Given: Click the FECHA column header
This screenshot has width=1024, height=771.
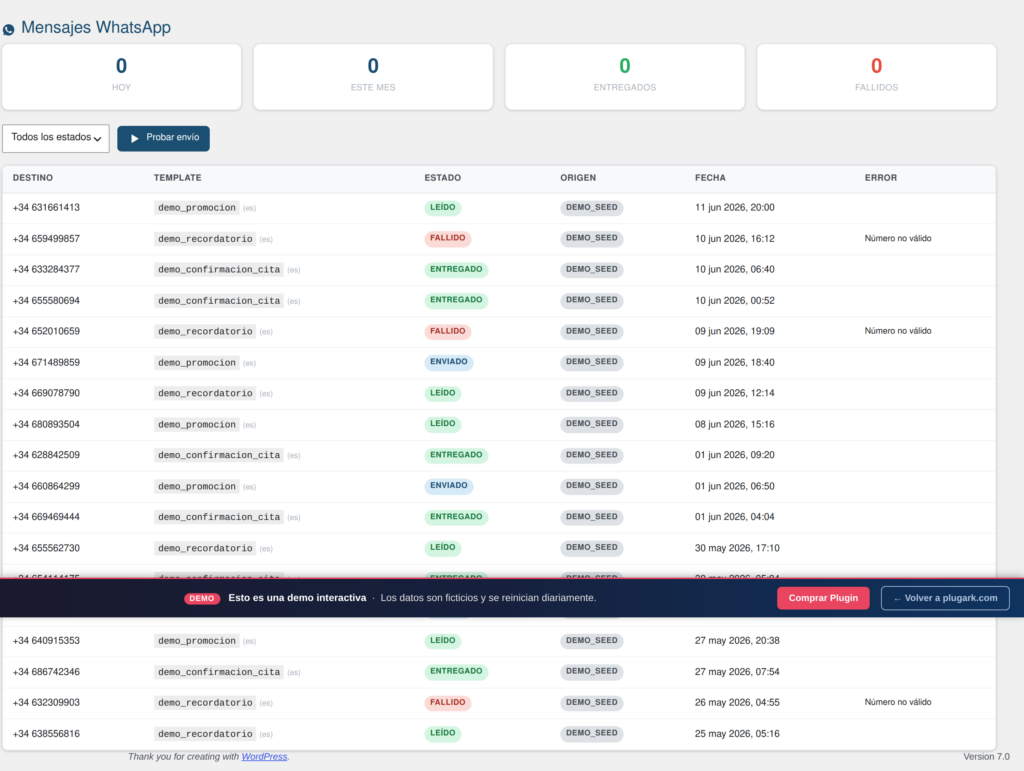Looking at the screenshot, I should point(710,178).
